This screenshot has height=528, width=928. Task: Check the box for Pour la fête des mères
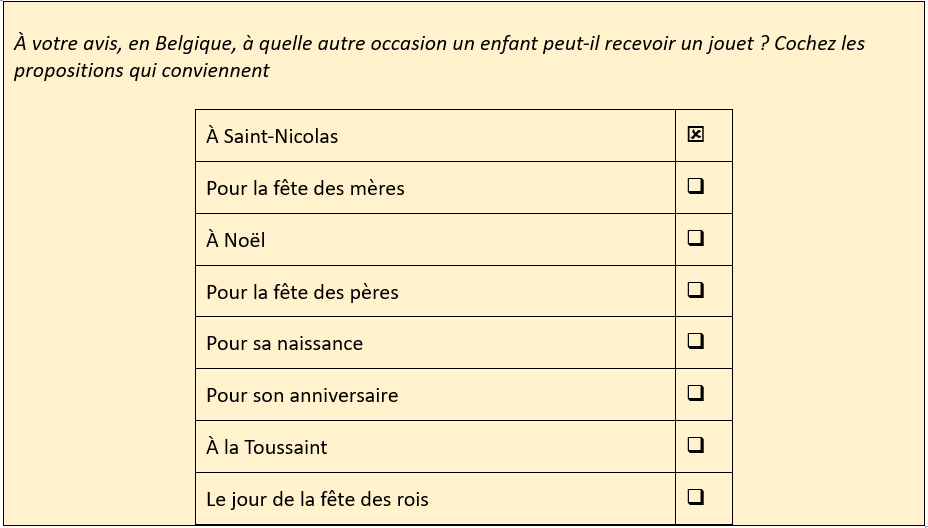695,186
